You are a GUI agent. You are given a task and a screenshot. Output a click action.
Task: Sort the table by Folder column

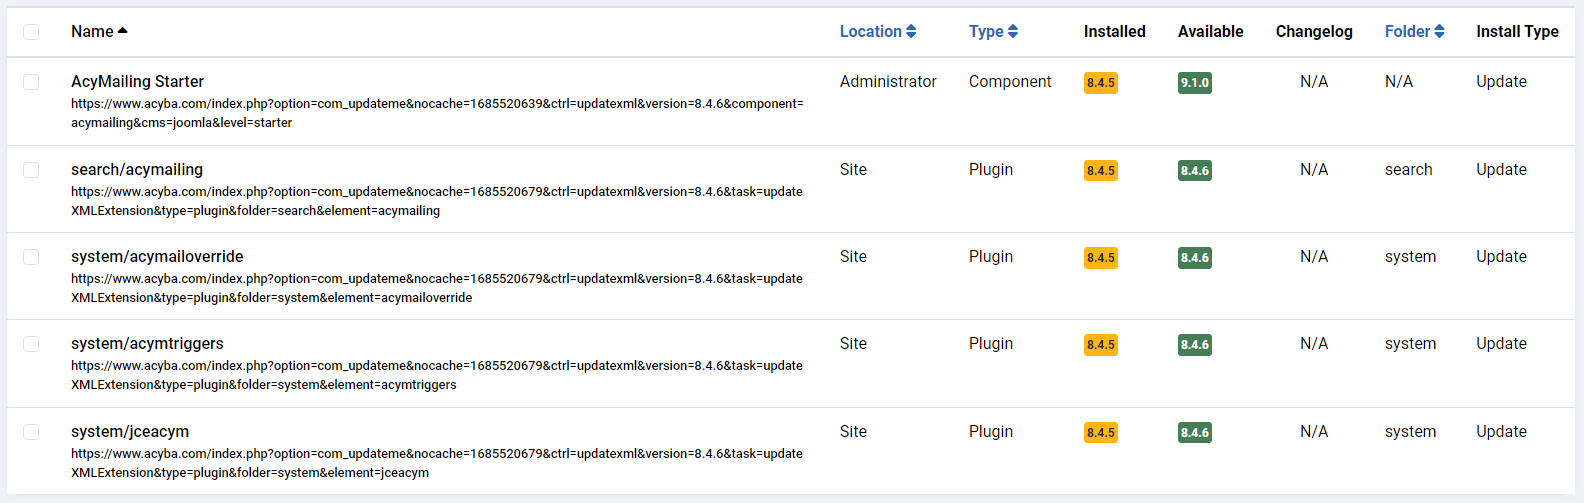[1406, 32]
